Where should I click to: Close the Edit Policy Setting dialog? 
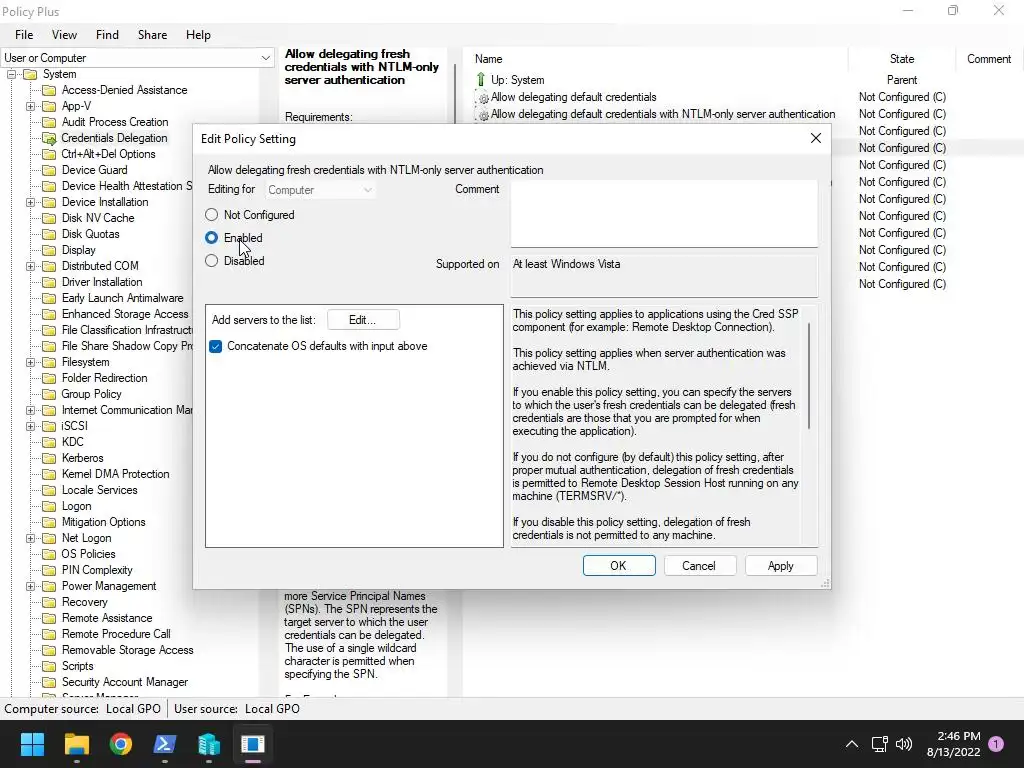click(816, 138)
